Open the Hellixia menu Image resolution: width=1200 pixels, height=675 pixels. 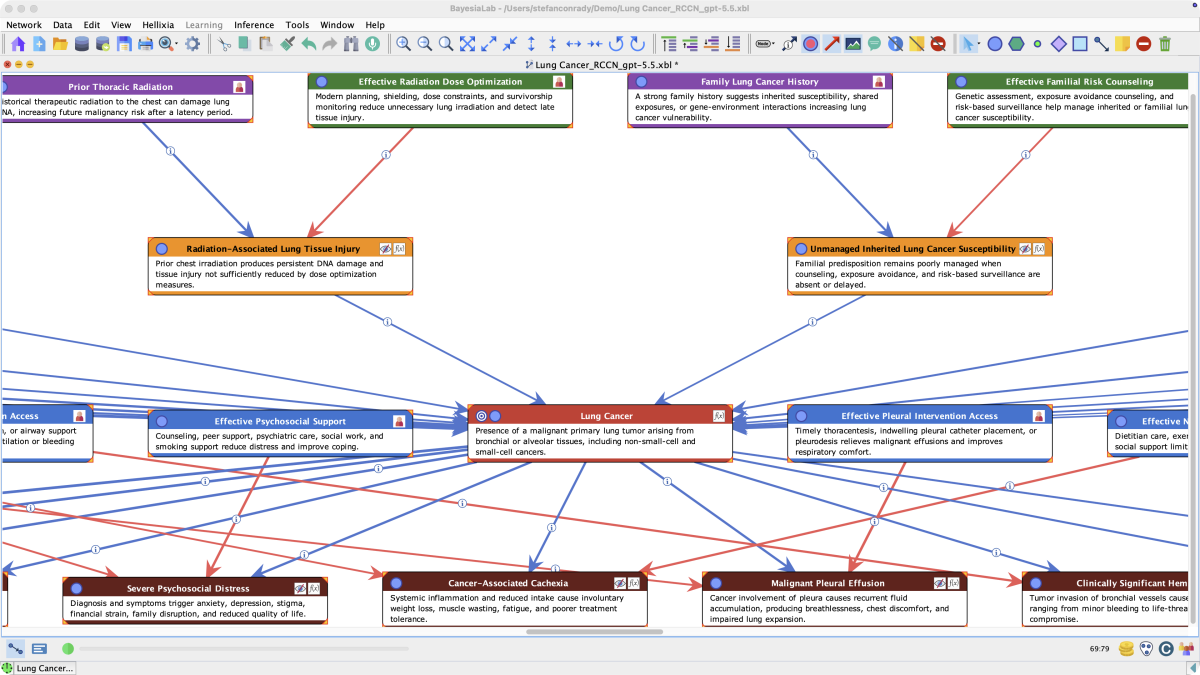[157, 24]
